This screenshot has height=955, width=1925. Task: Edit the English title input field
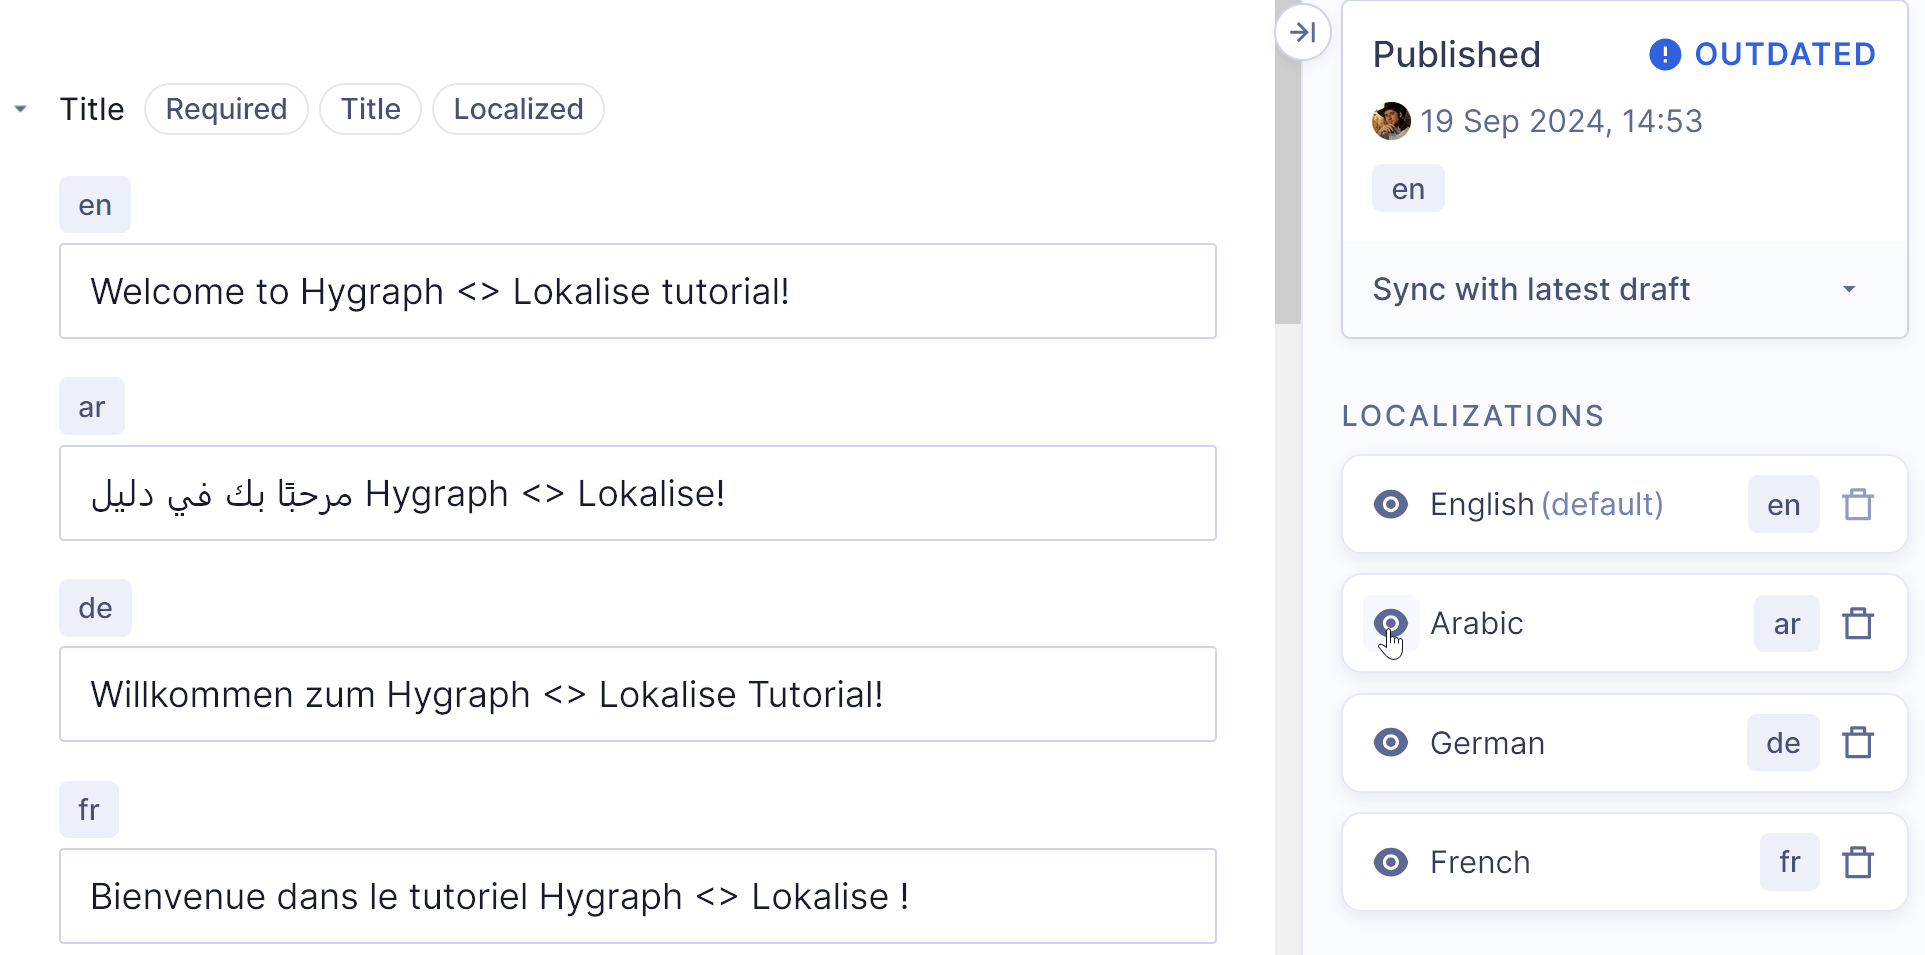tap(637, 291)
